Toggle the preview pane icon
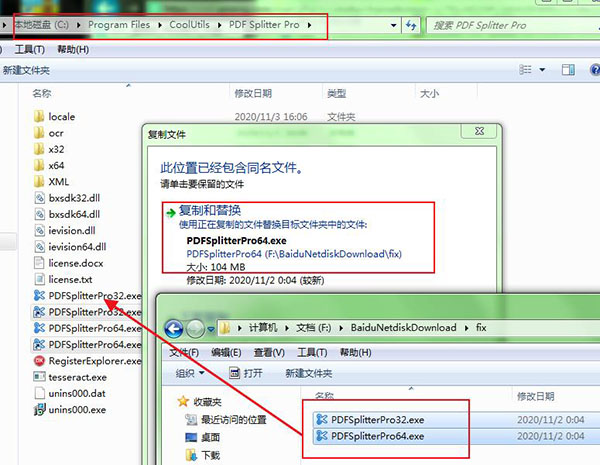This screenshot has height=465, width=600. [x=568, y=70]
